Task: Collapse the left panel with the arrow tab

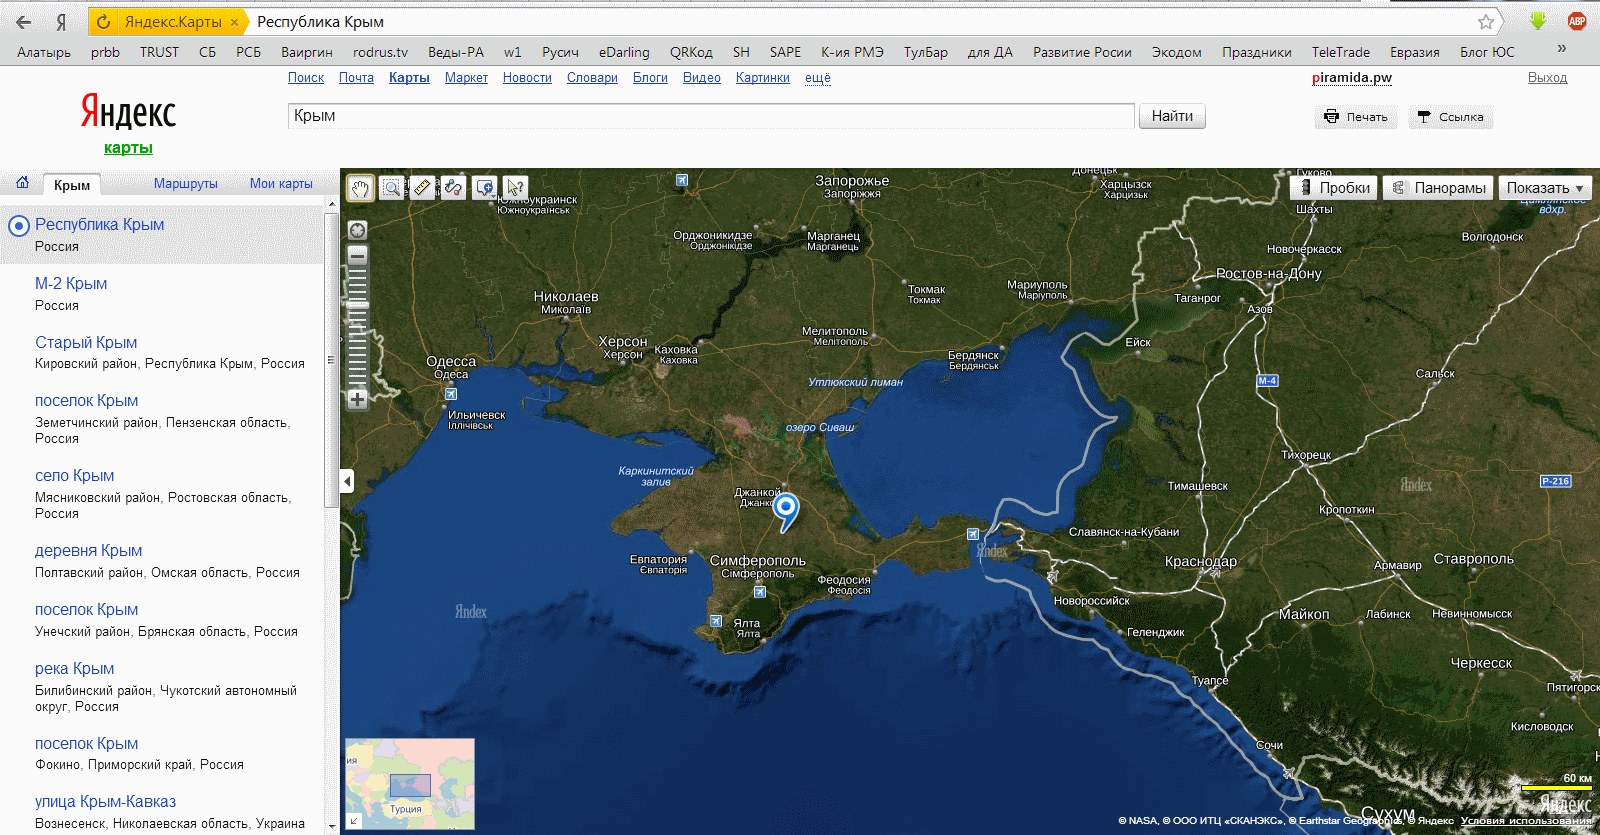Action: [347, 481]
